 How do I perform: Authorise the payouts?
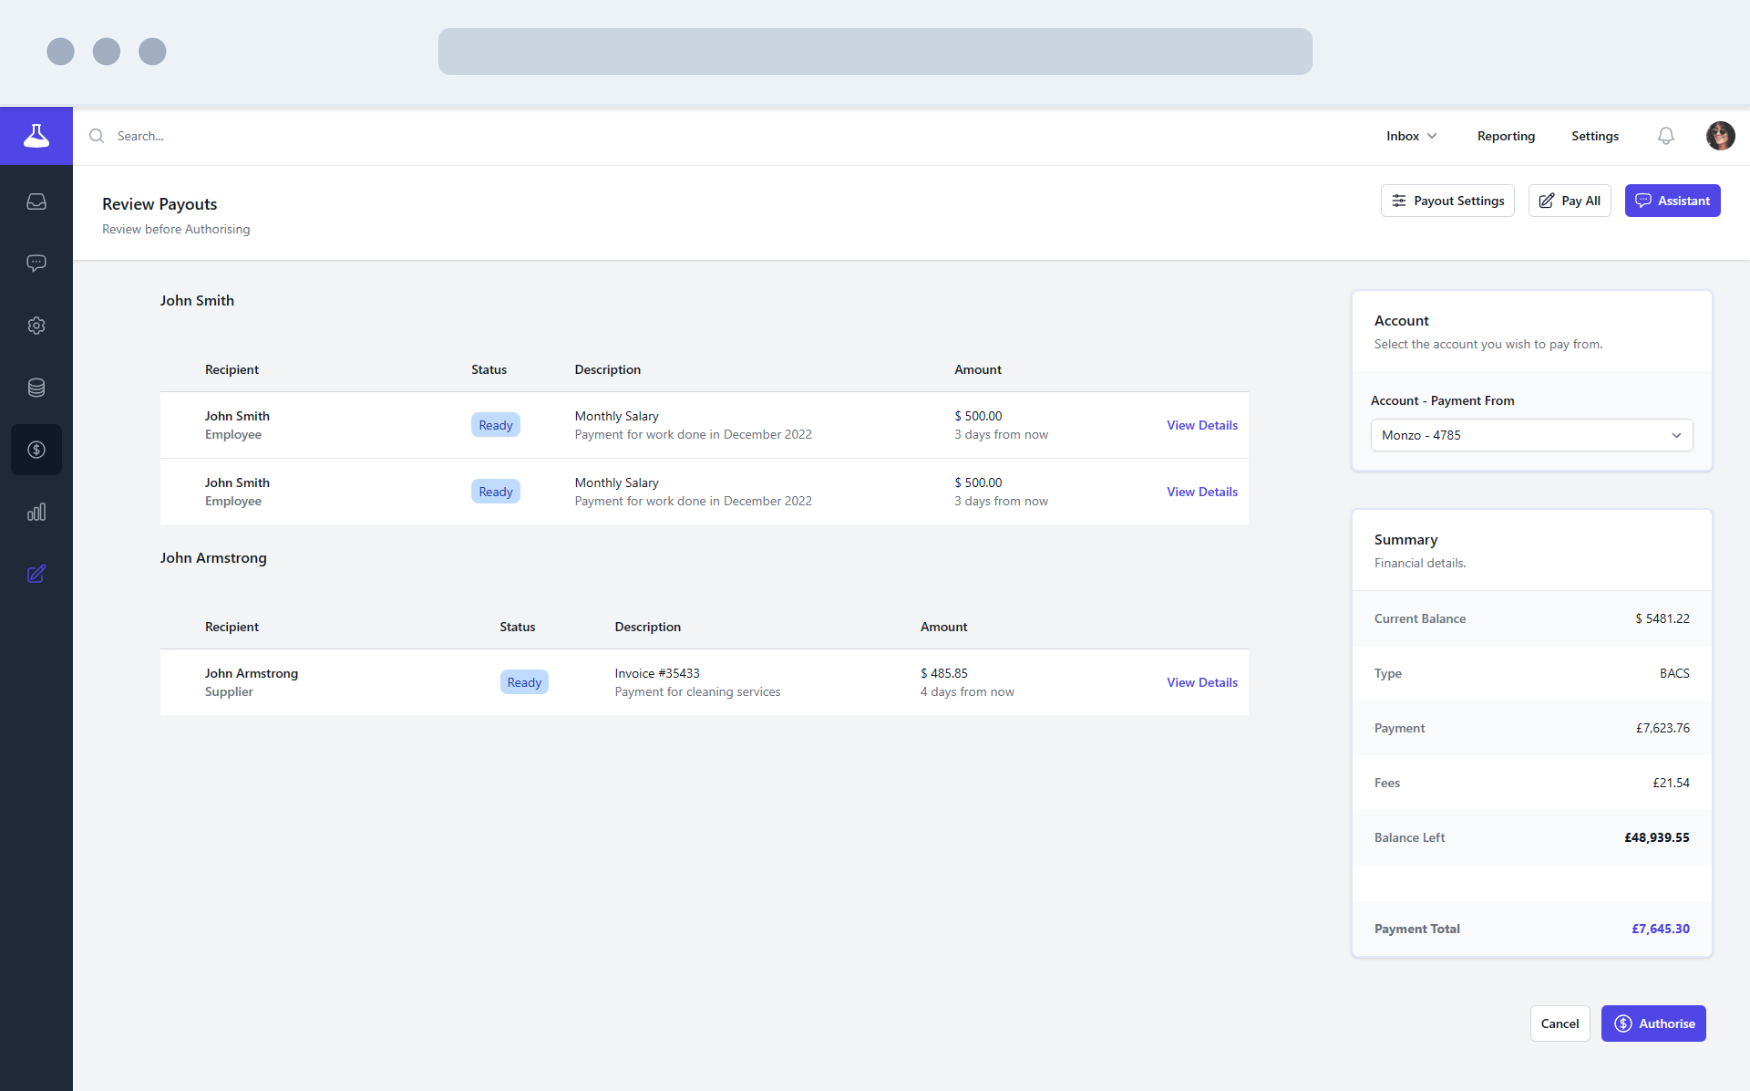click(1653, 1024)
